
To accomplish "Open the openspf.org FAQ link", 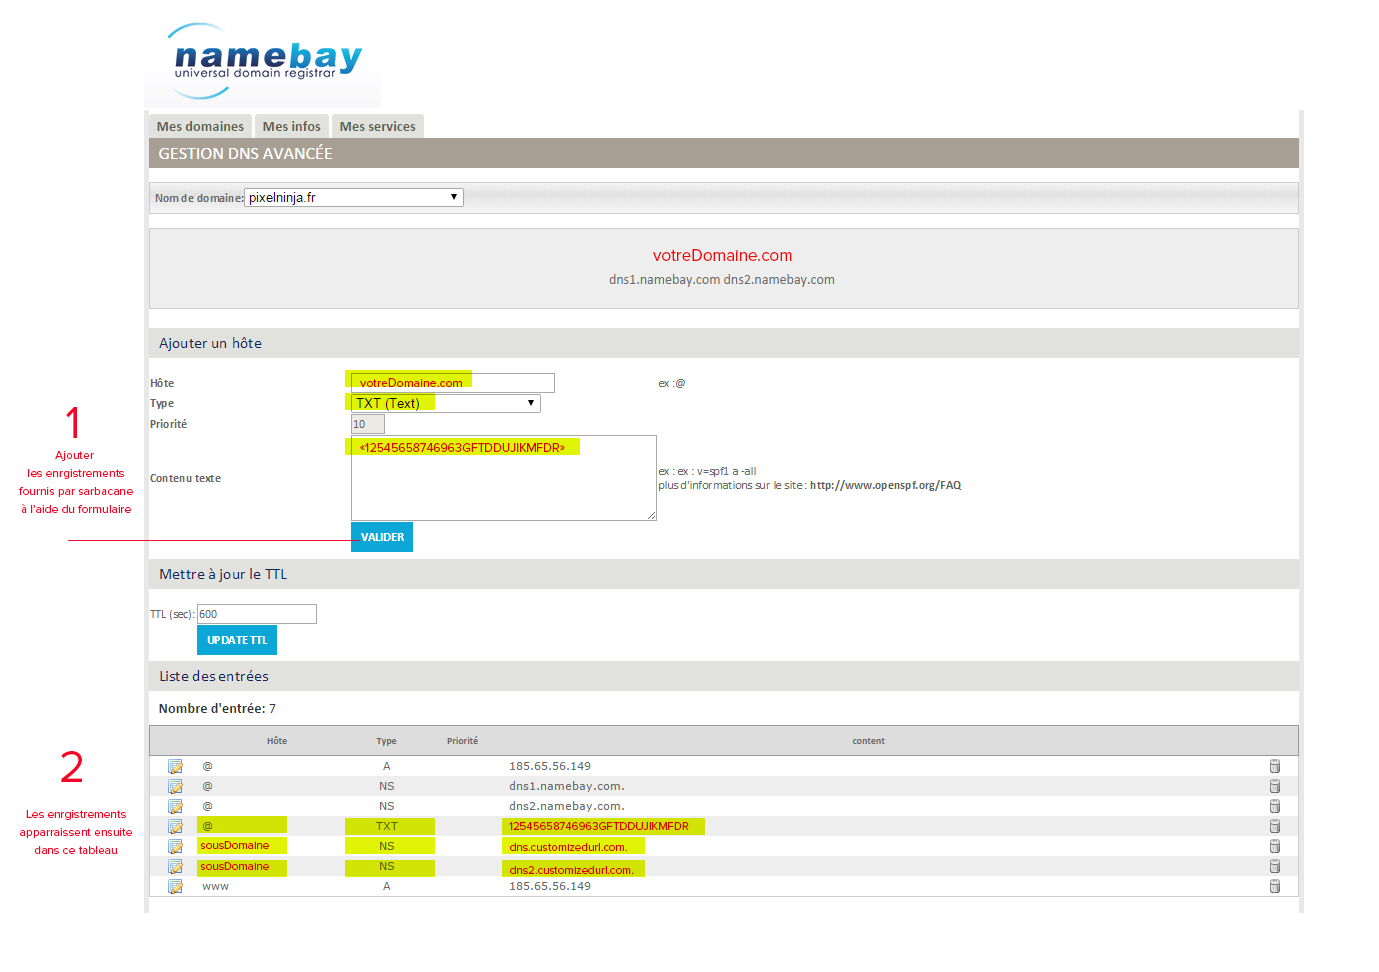I will [x=885, y=486].
